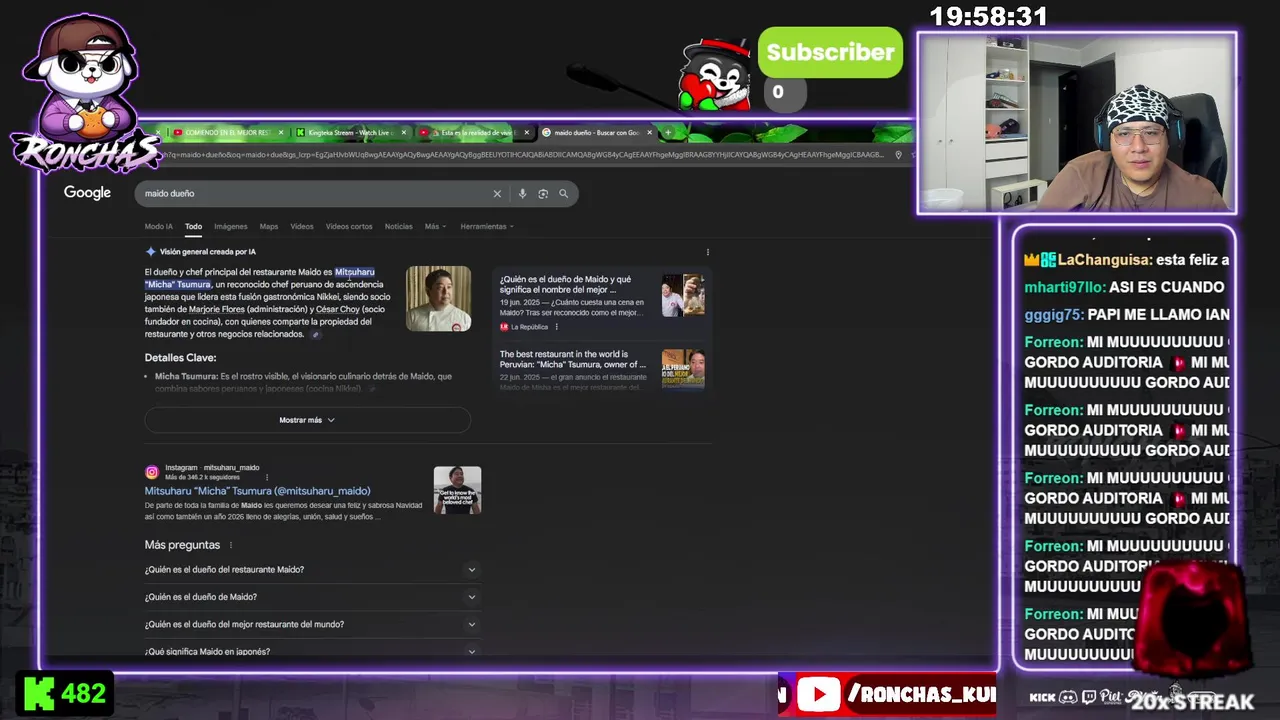
Task: Open the 'Más' dropdown in search tabs
Action: 435,226
